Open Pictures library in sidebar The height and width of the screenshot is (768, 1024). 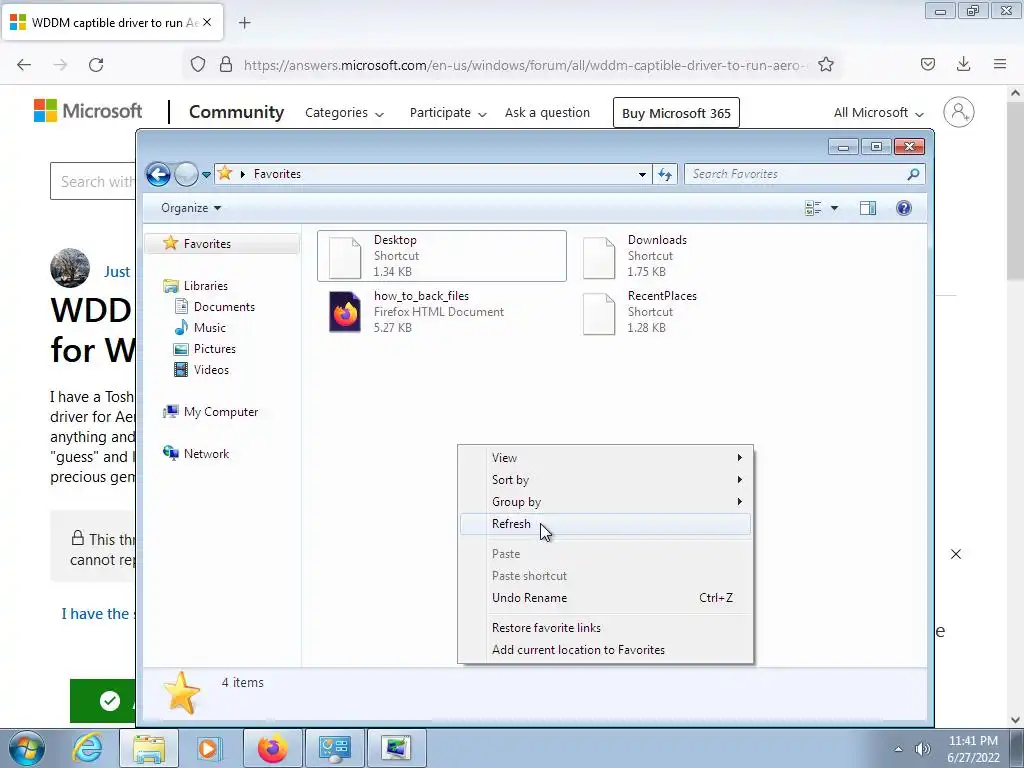[214, 348]
